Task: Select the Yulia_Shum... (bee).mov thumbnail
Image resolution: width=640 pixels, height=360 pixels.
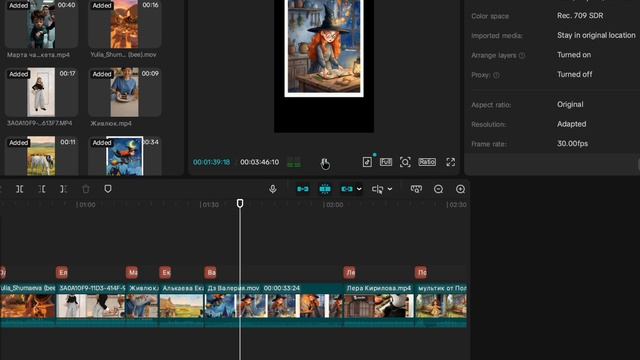Action: (x=124, y=24)
